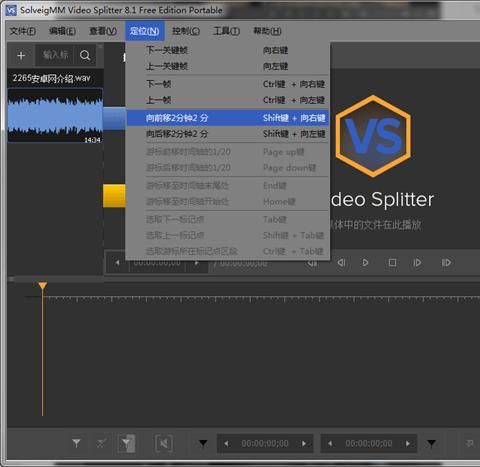
Task: Choose 下一帧 from the menu
Action: click(228, 84)
